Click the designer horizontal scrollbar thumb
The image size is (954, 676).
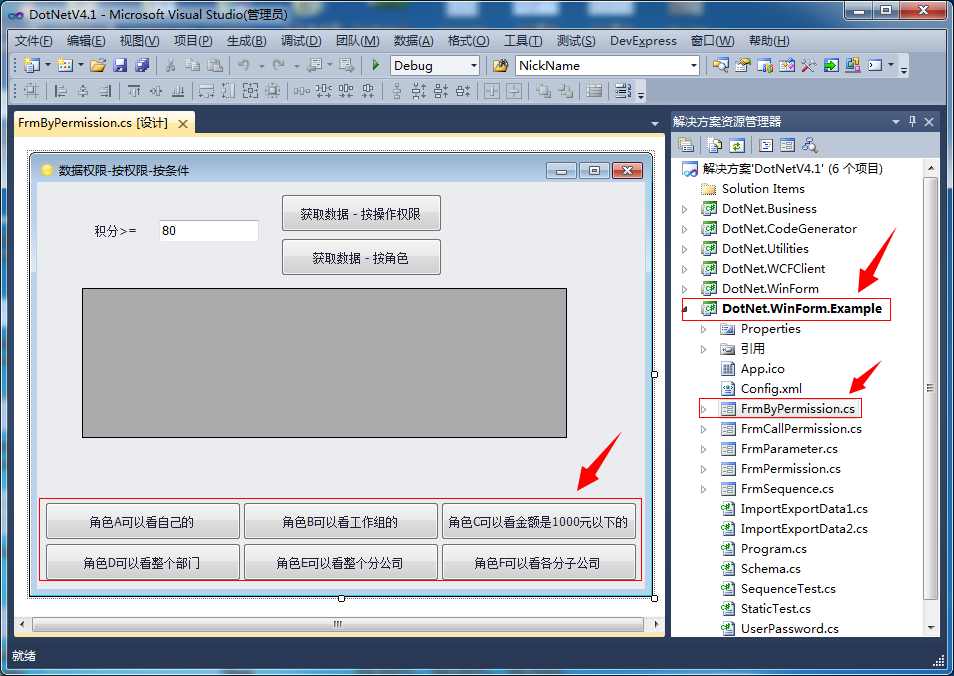pyautogui.click(x=338, y=624)
